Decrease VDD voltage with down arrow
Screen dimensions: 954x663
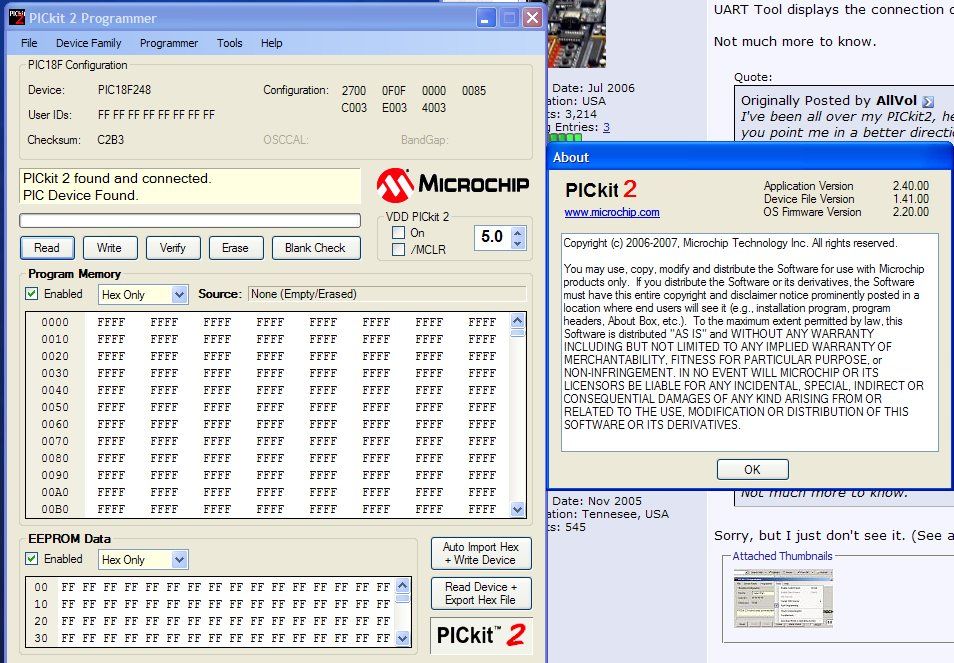[x=517, y=243]
